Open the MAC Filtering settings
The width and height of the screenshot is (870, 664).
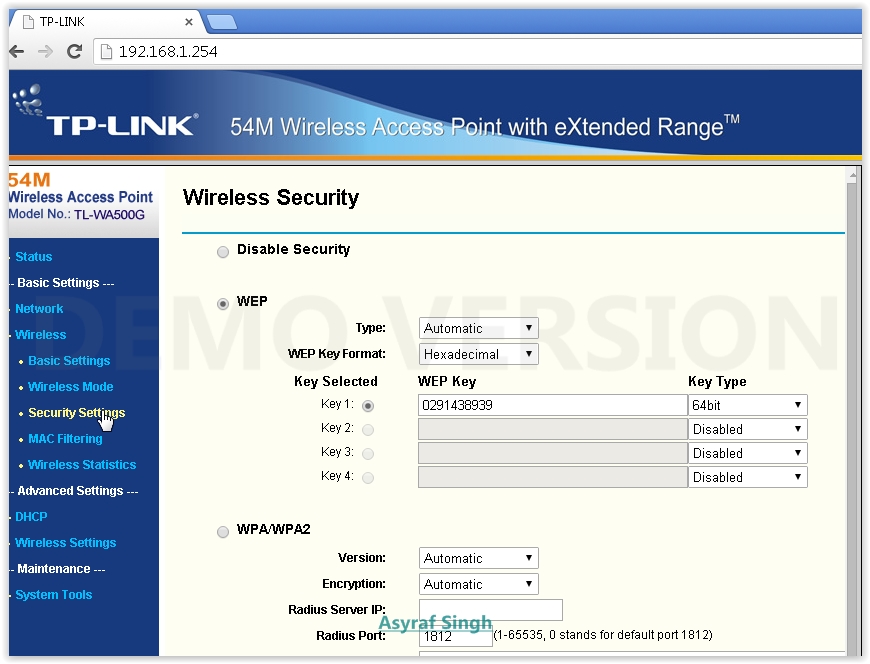(65, 438)
